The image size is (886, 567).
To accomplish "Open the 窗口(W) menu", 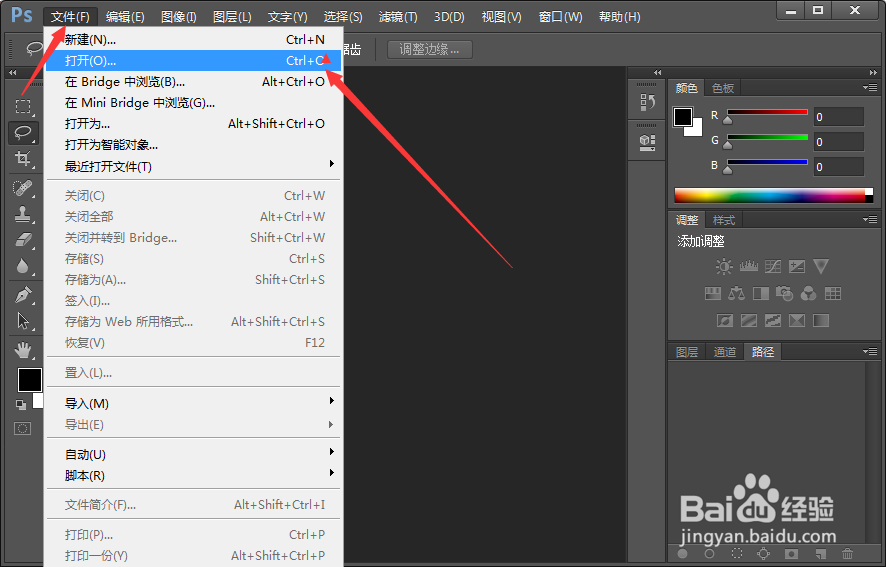I will pos(560,16).
